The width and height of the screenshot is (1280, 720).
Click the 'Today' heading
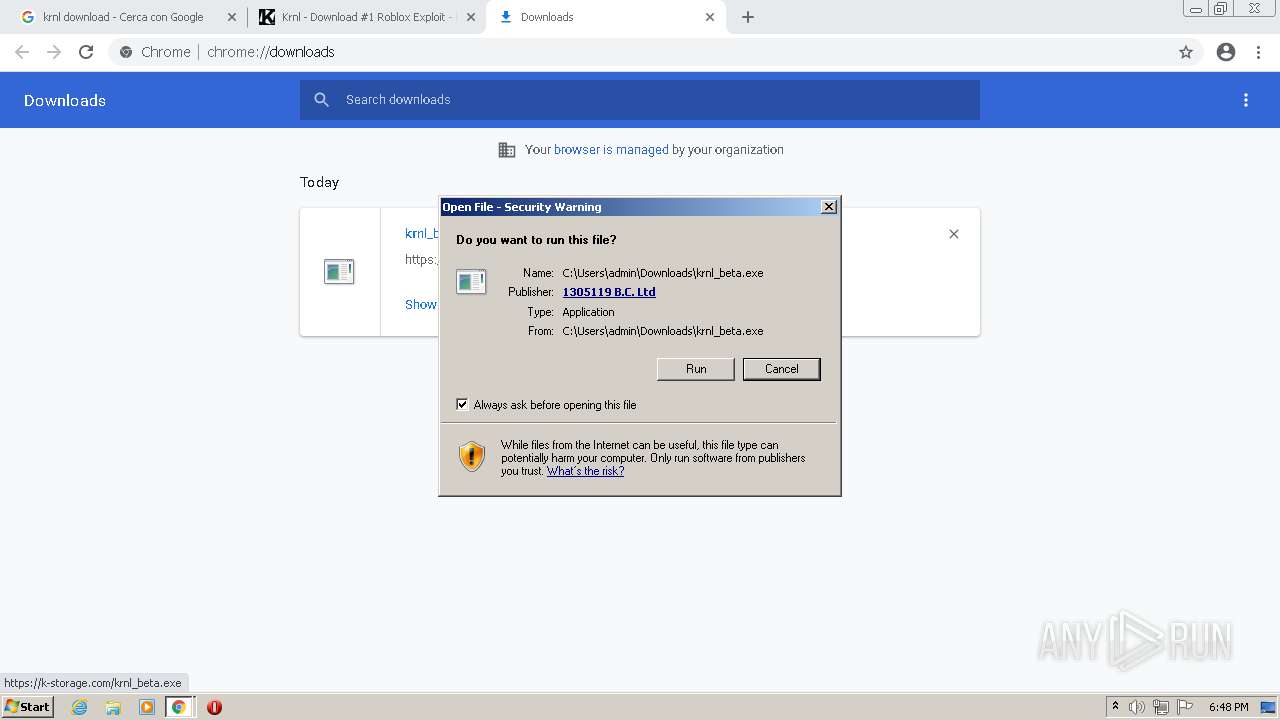tap(320, 182)
